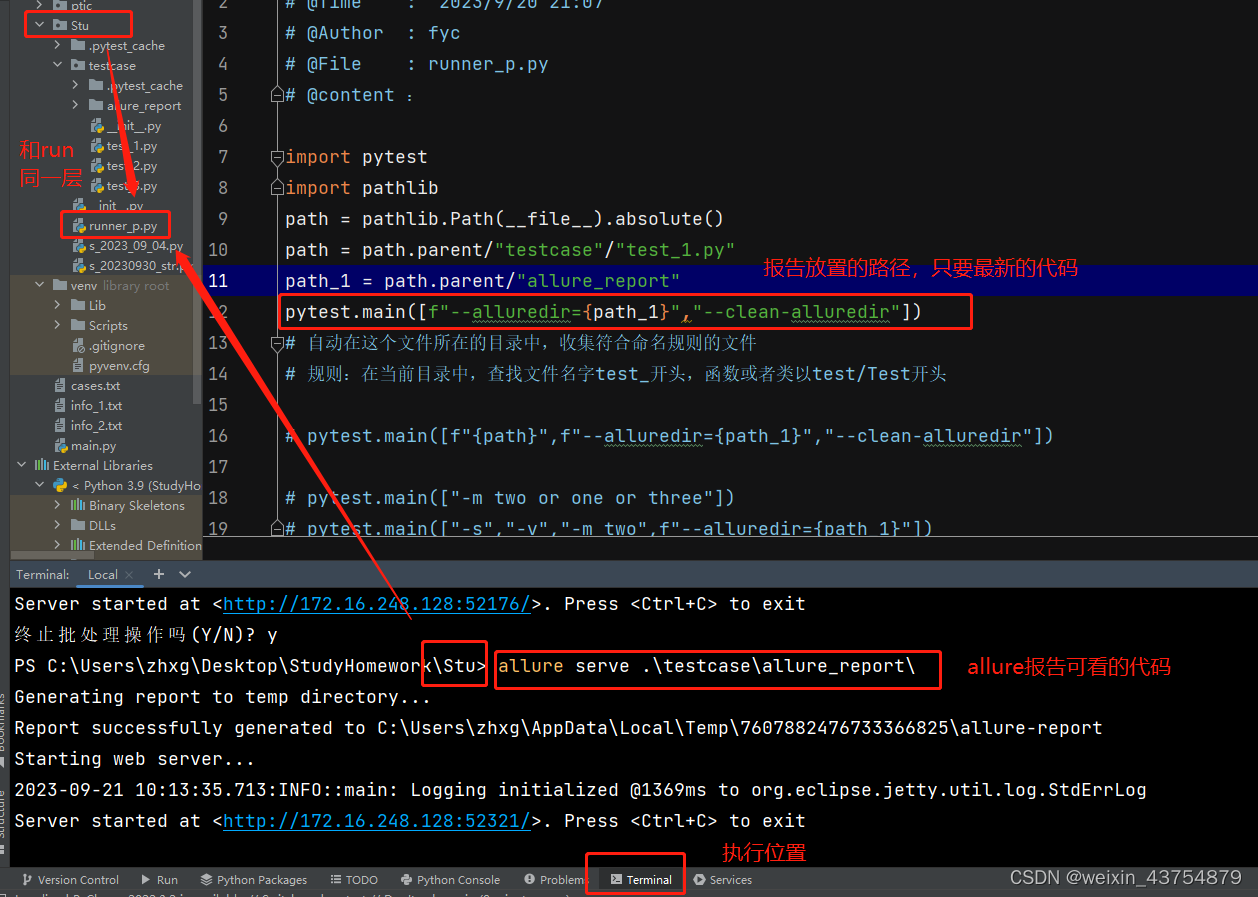The image size is (1258, 897).
Task: Click the pytest.main alluredir code line 12
Action: (603, 312)
